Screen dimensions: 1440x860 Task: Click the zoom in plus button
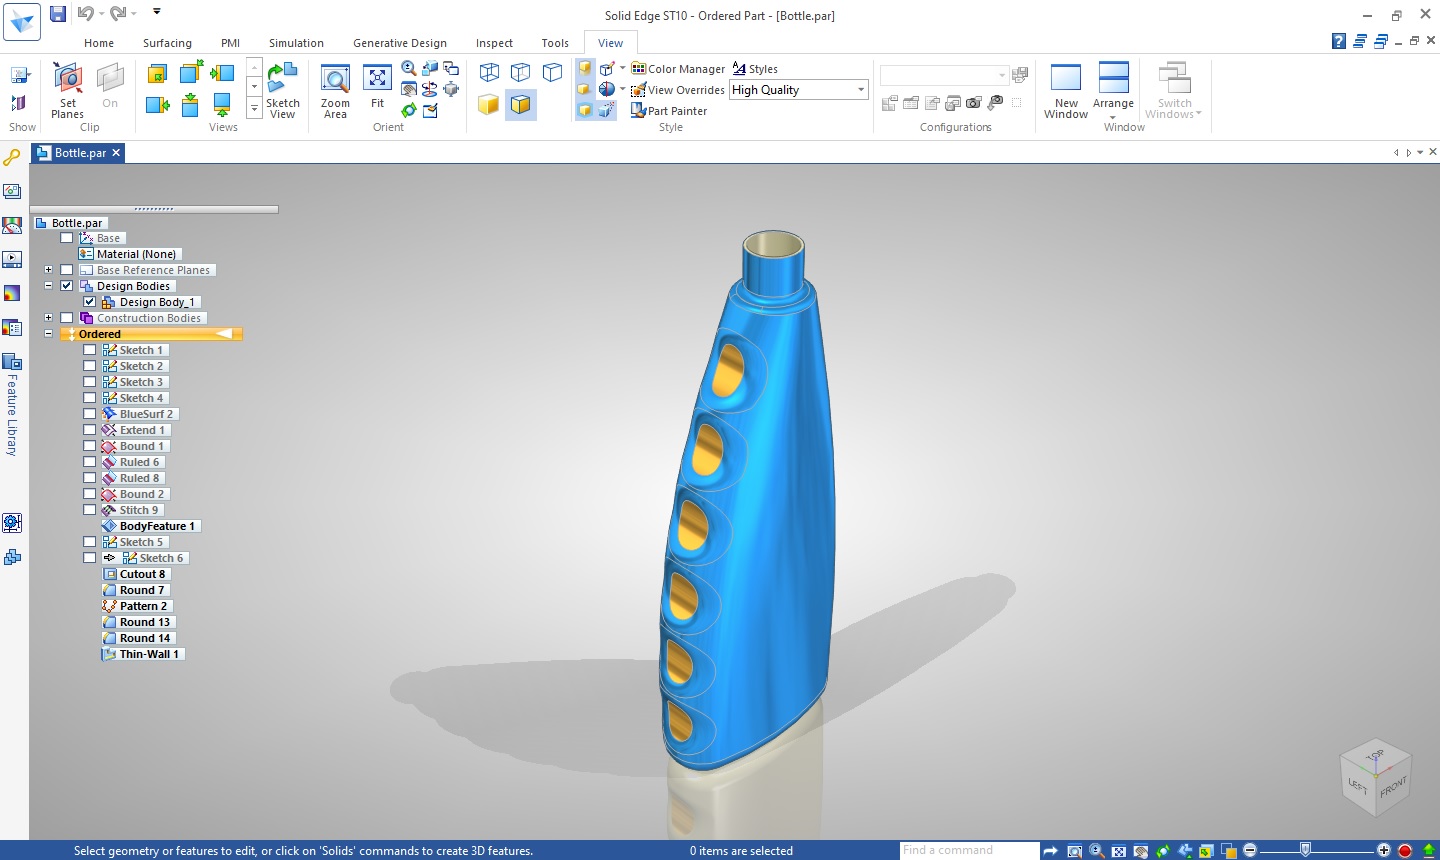click(1383, 851)
